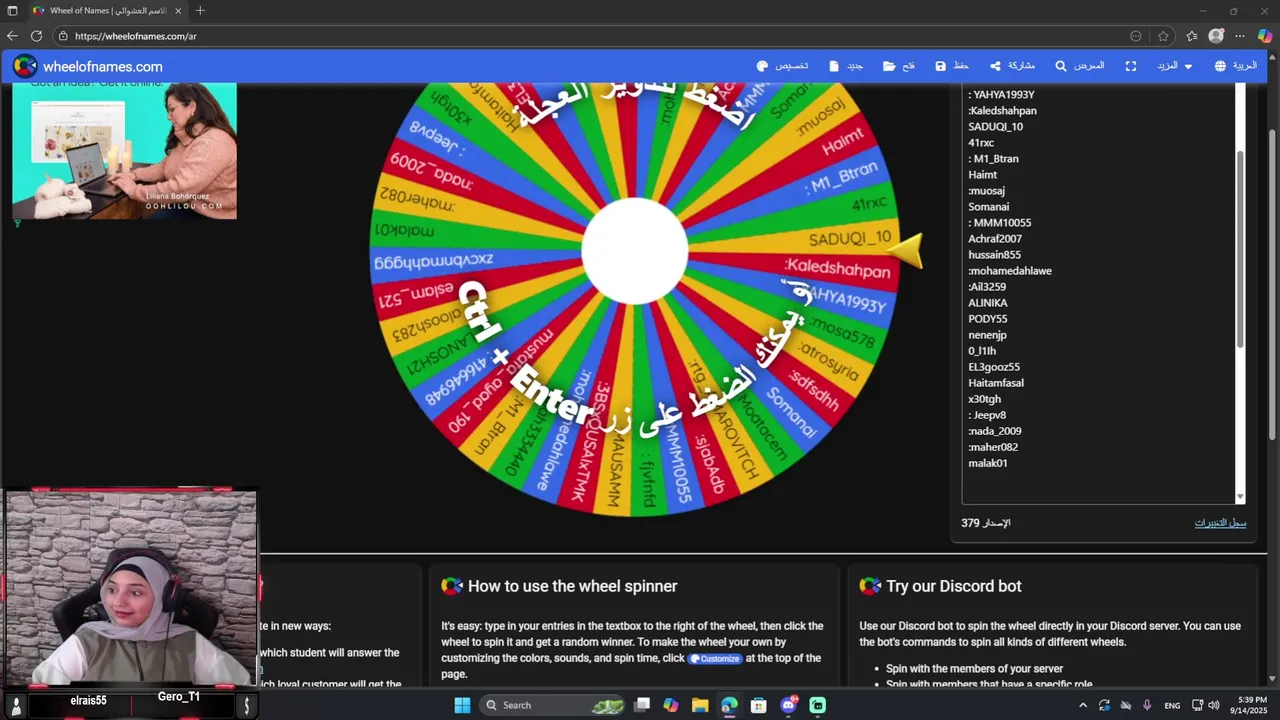Click the ad video thumbnail with woman at laptop
Screen dimensions: 1280x720
(x=124, y=150)
